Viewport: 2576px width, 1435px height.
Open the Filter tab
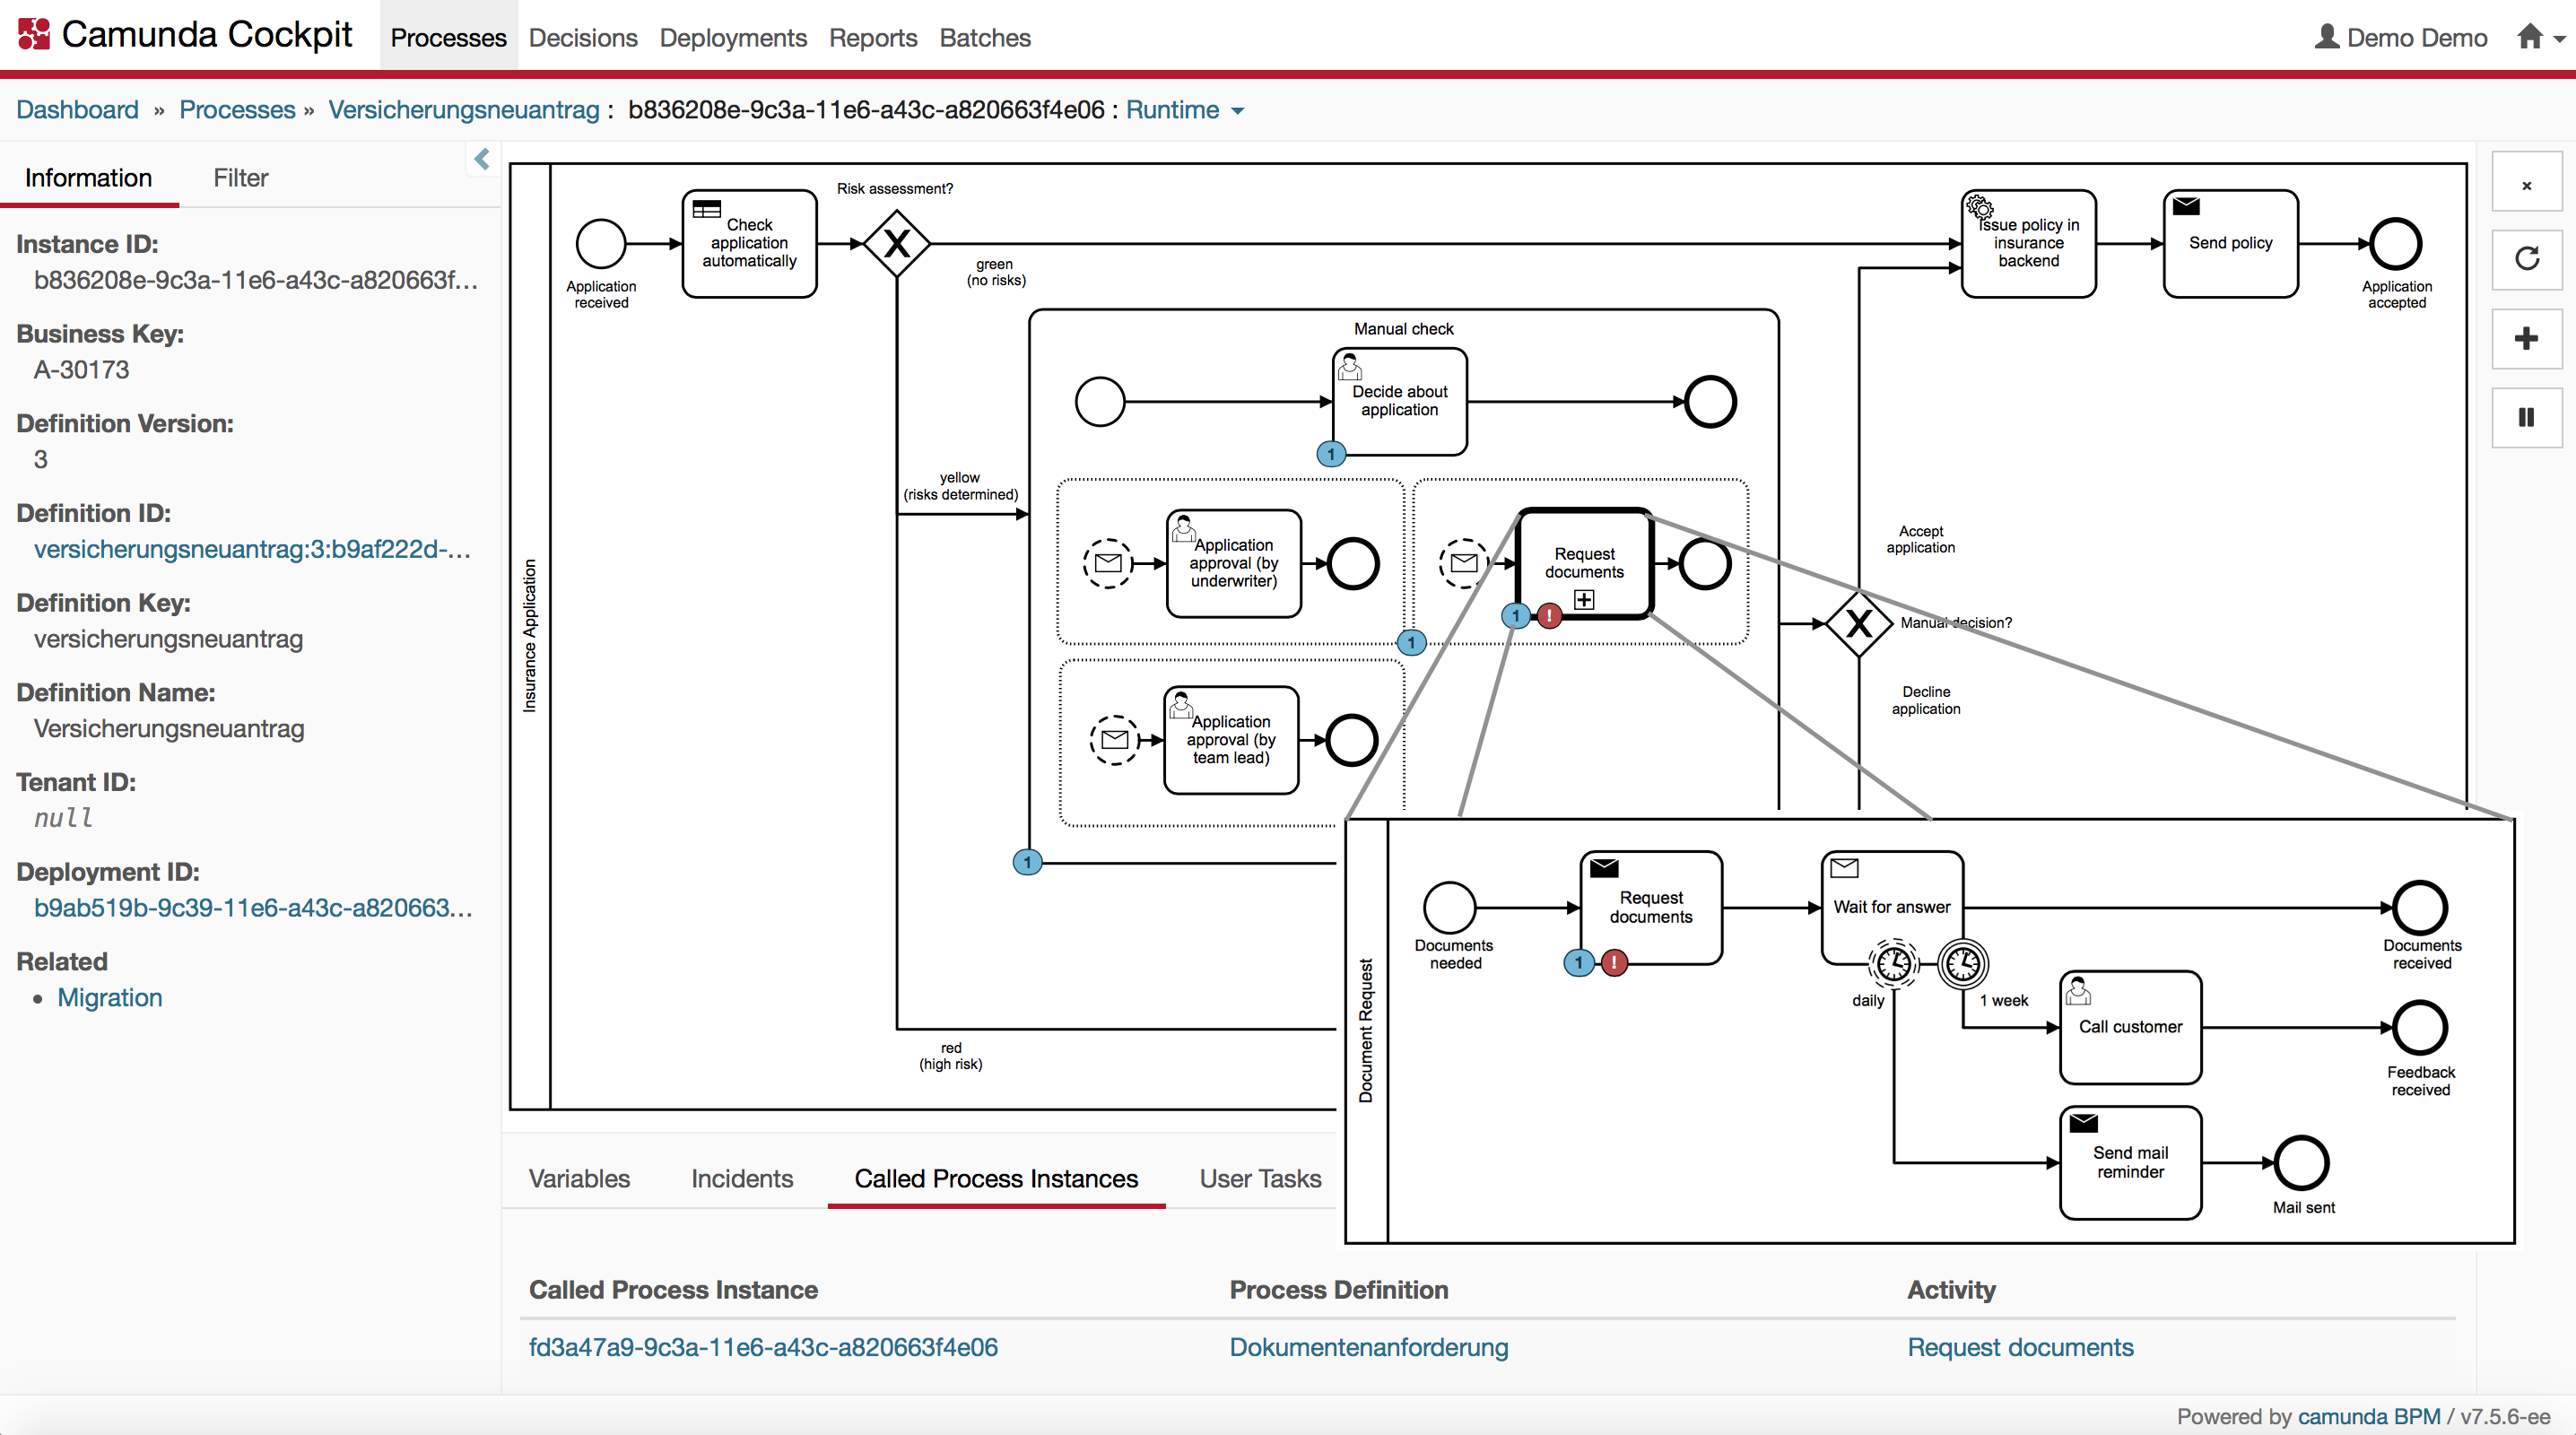[x=240, y=178]
